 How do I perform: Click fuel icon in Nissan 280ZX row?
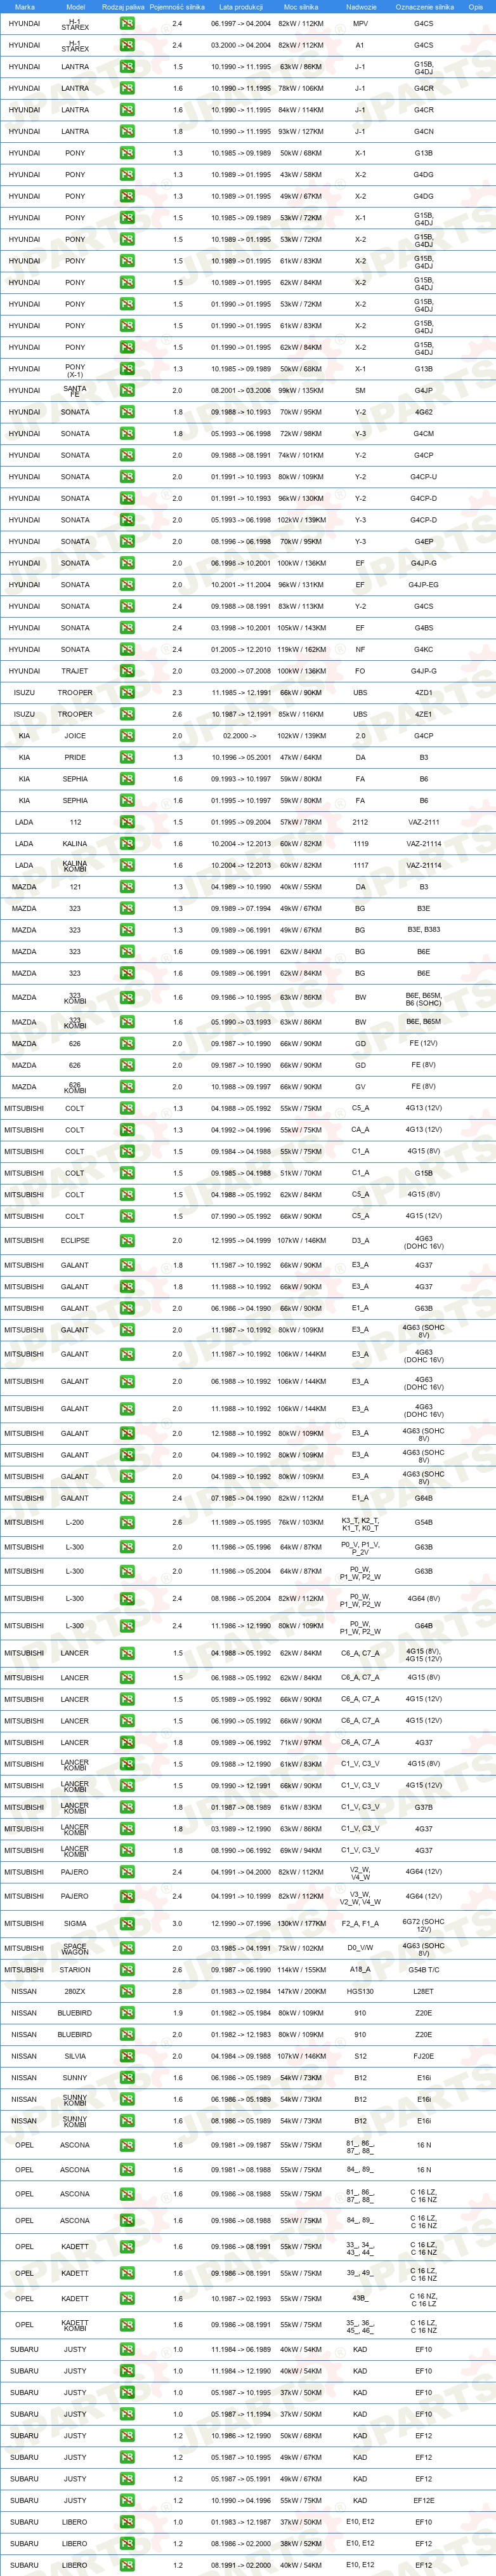(127, 1991)
